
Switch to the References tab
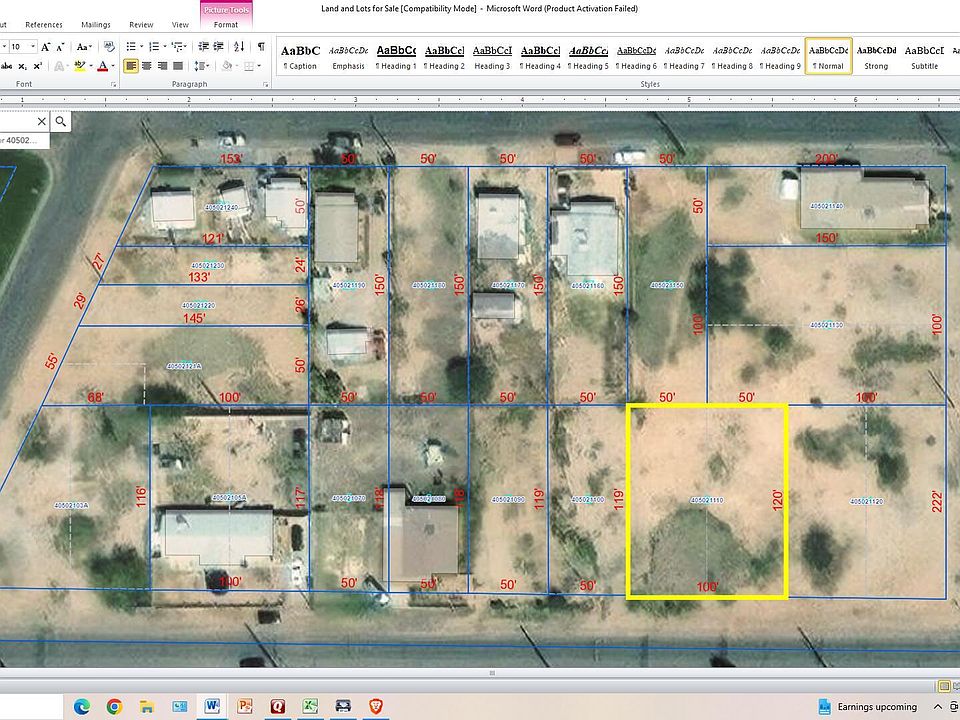(43, 25)
